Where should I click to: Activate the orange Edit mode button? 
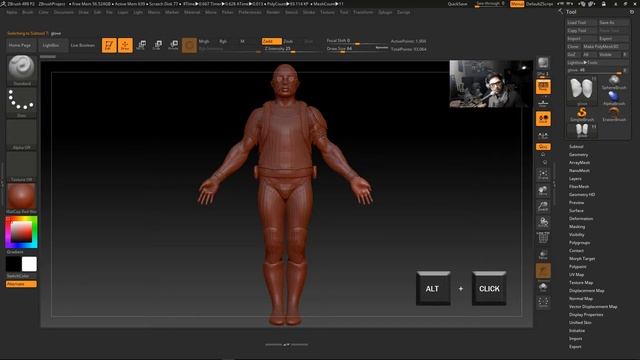click(x=109, y=45)
